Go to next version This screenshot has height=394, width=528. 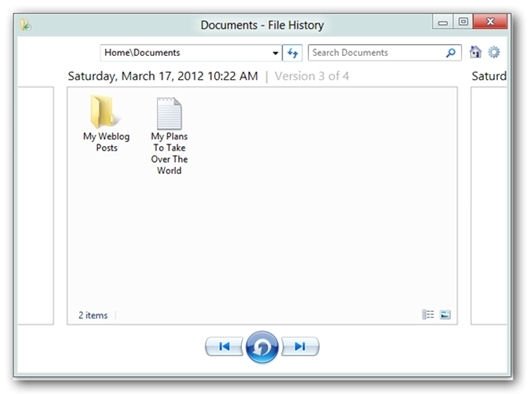300,346
